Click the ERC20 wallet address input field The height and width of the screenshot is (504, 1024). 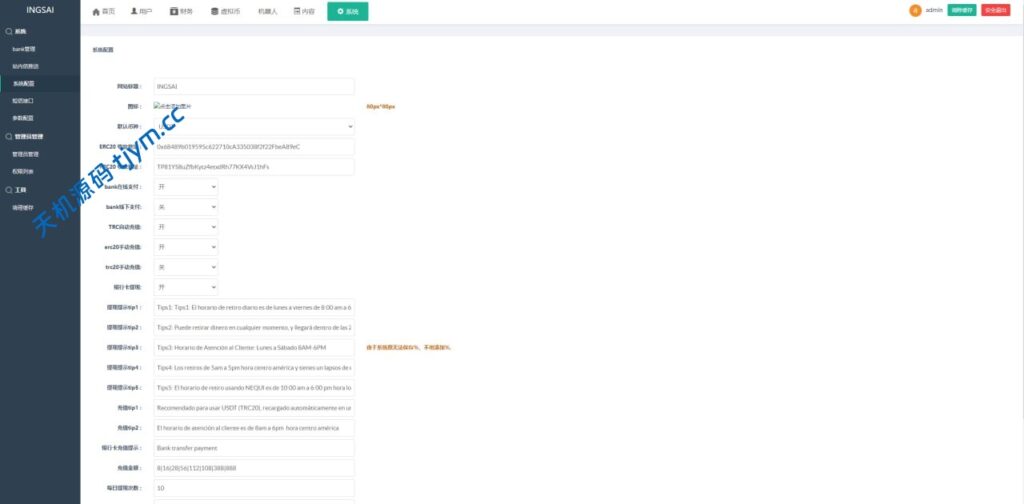tap(254, 147)
